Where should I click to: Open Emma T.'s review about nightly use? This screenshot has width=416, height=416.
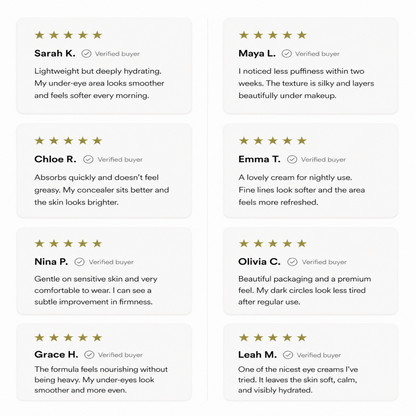click(x=310, y=171)
